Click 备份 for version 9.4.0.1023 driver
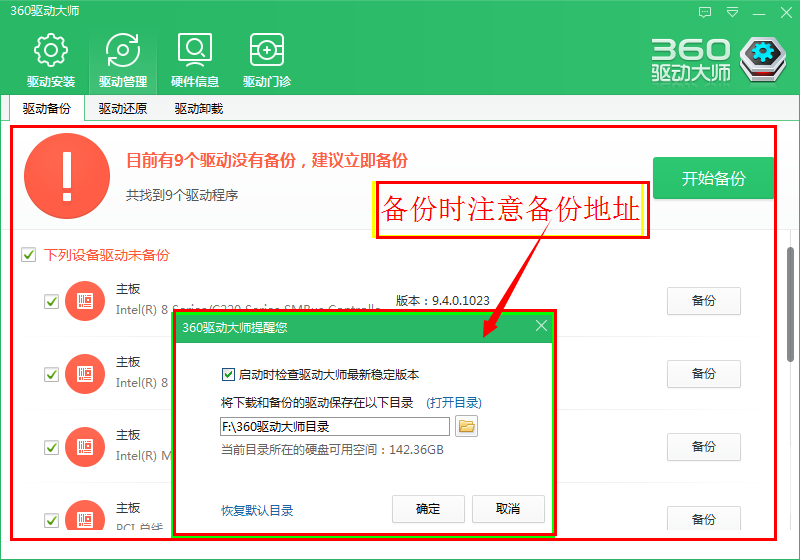The width and height of the screenshot is (800, 560). [704, 301]
